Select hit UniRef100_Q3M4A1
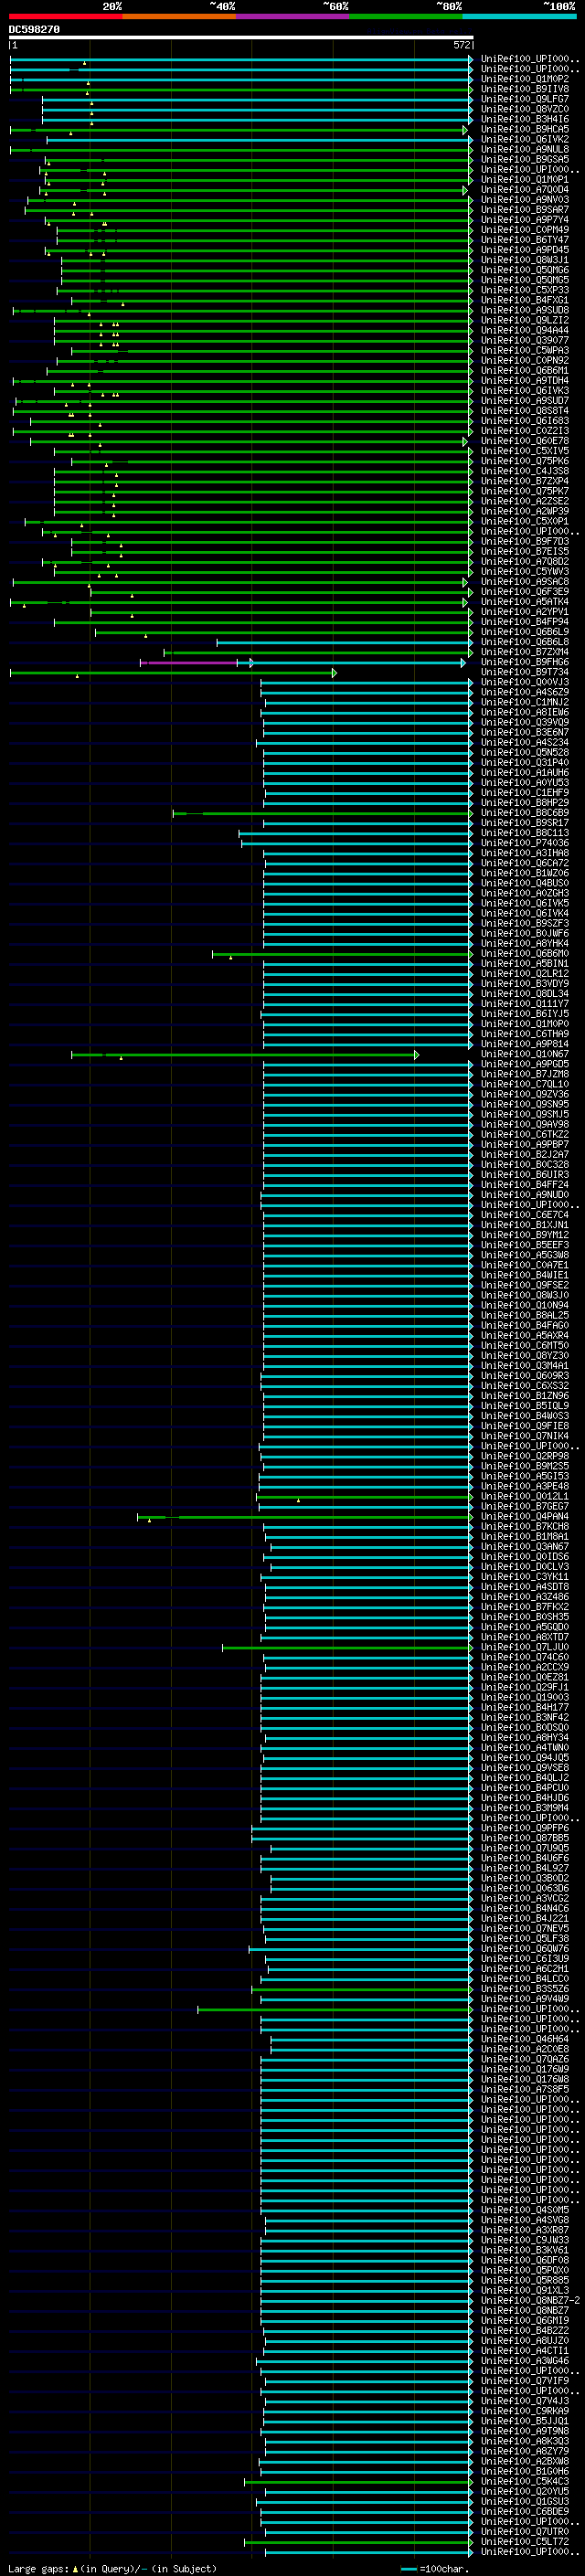 tap(525, 1366)
